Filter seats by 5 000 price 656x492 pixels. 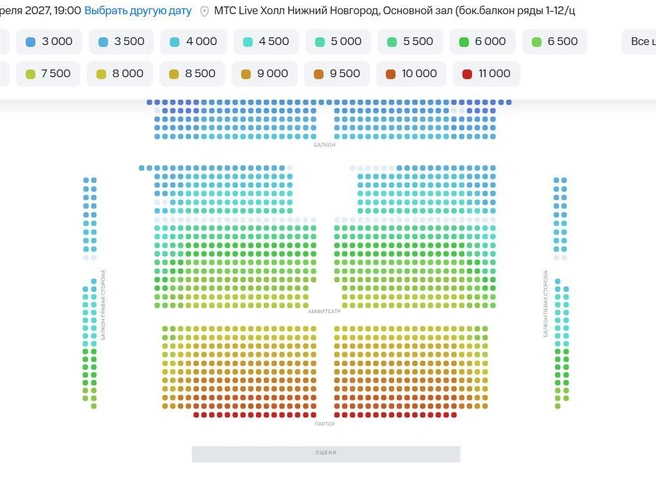(x=338, y=41)
